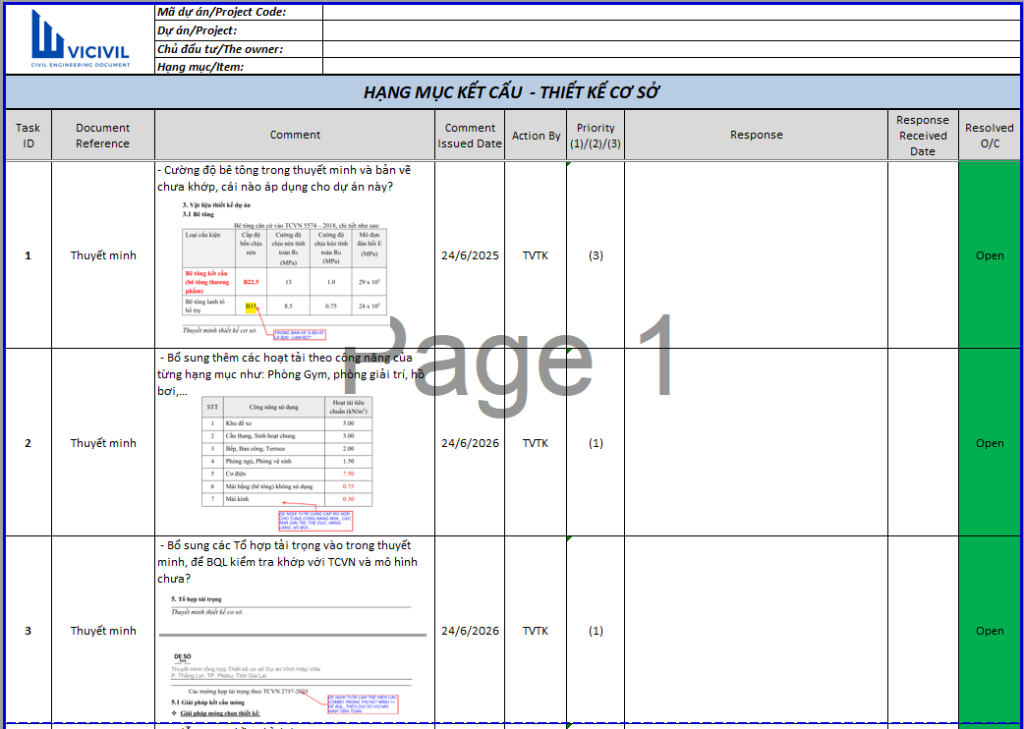Select the Resolved O/C header cell
1024x729 pixels.
[x=989, y=135]
